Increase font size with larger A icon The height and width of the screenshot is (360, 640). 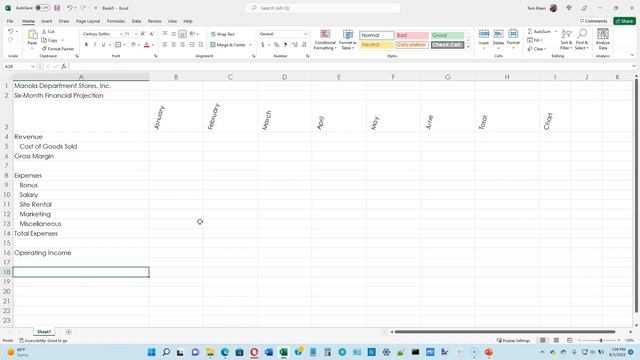coord(143,34)
